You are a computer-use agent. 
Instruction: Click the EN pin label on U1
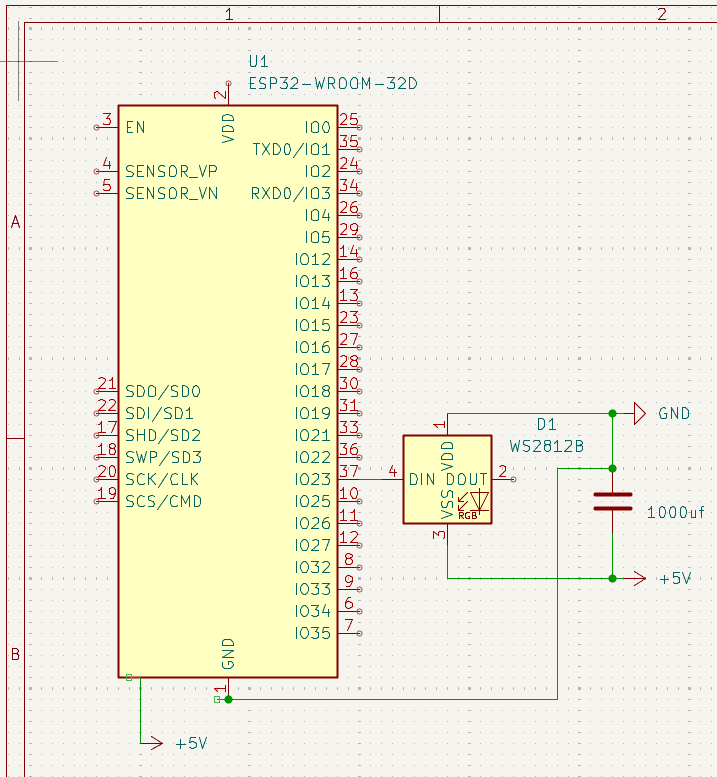pos(135,127)
